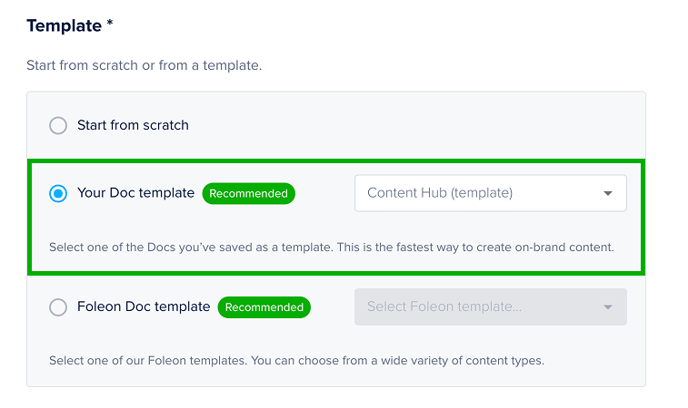Click the "Template" section heading

pos(63,23)
